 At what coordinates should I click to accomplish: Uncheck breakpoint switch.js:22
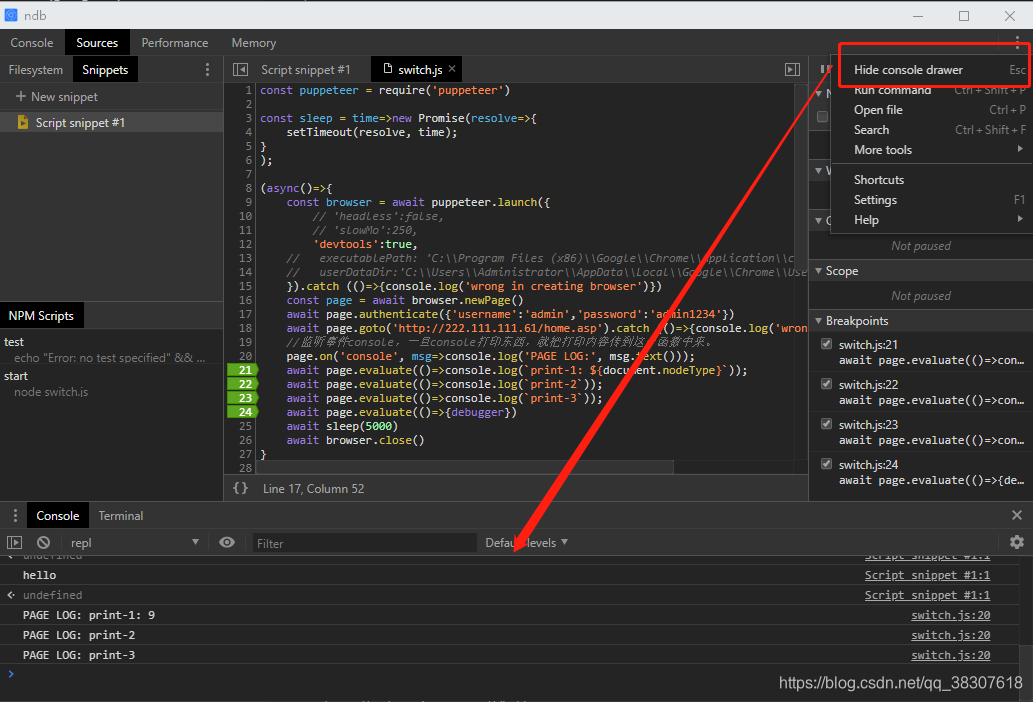click(x=826, y=384)
